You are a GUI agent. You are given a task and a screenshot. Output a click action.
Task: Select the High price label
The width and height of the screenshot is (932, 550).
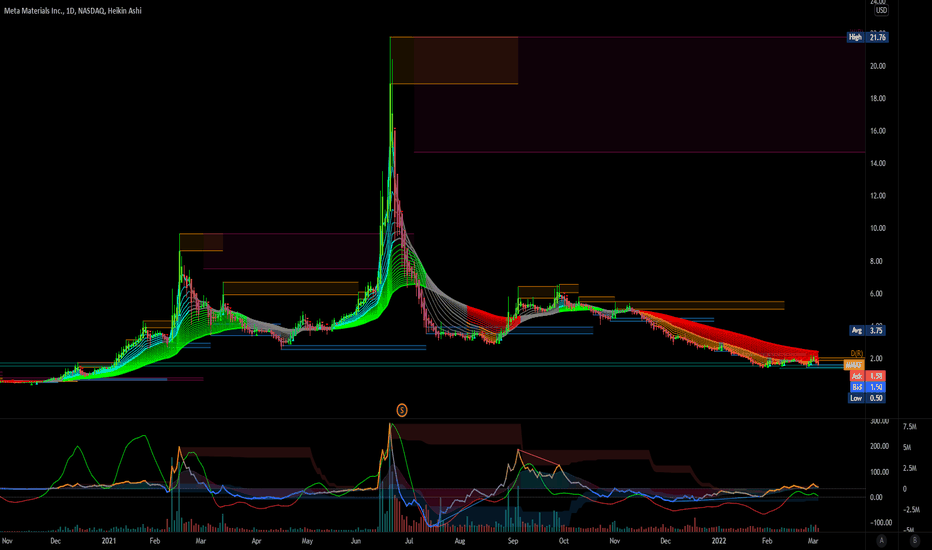tap(855, 37)
